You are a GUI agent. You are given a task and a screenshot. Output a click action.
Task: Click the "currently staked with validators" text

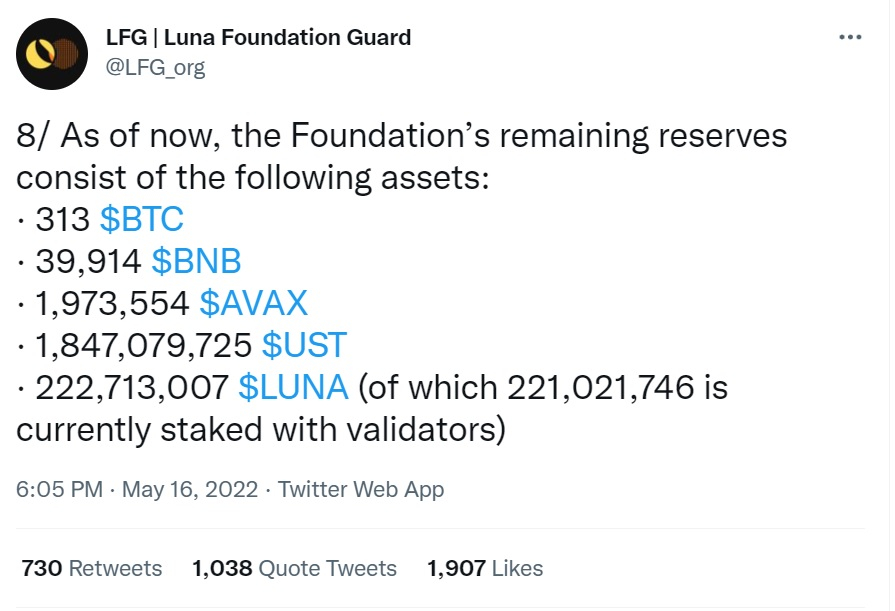point(259,429)
